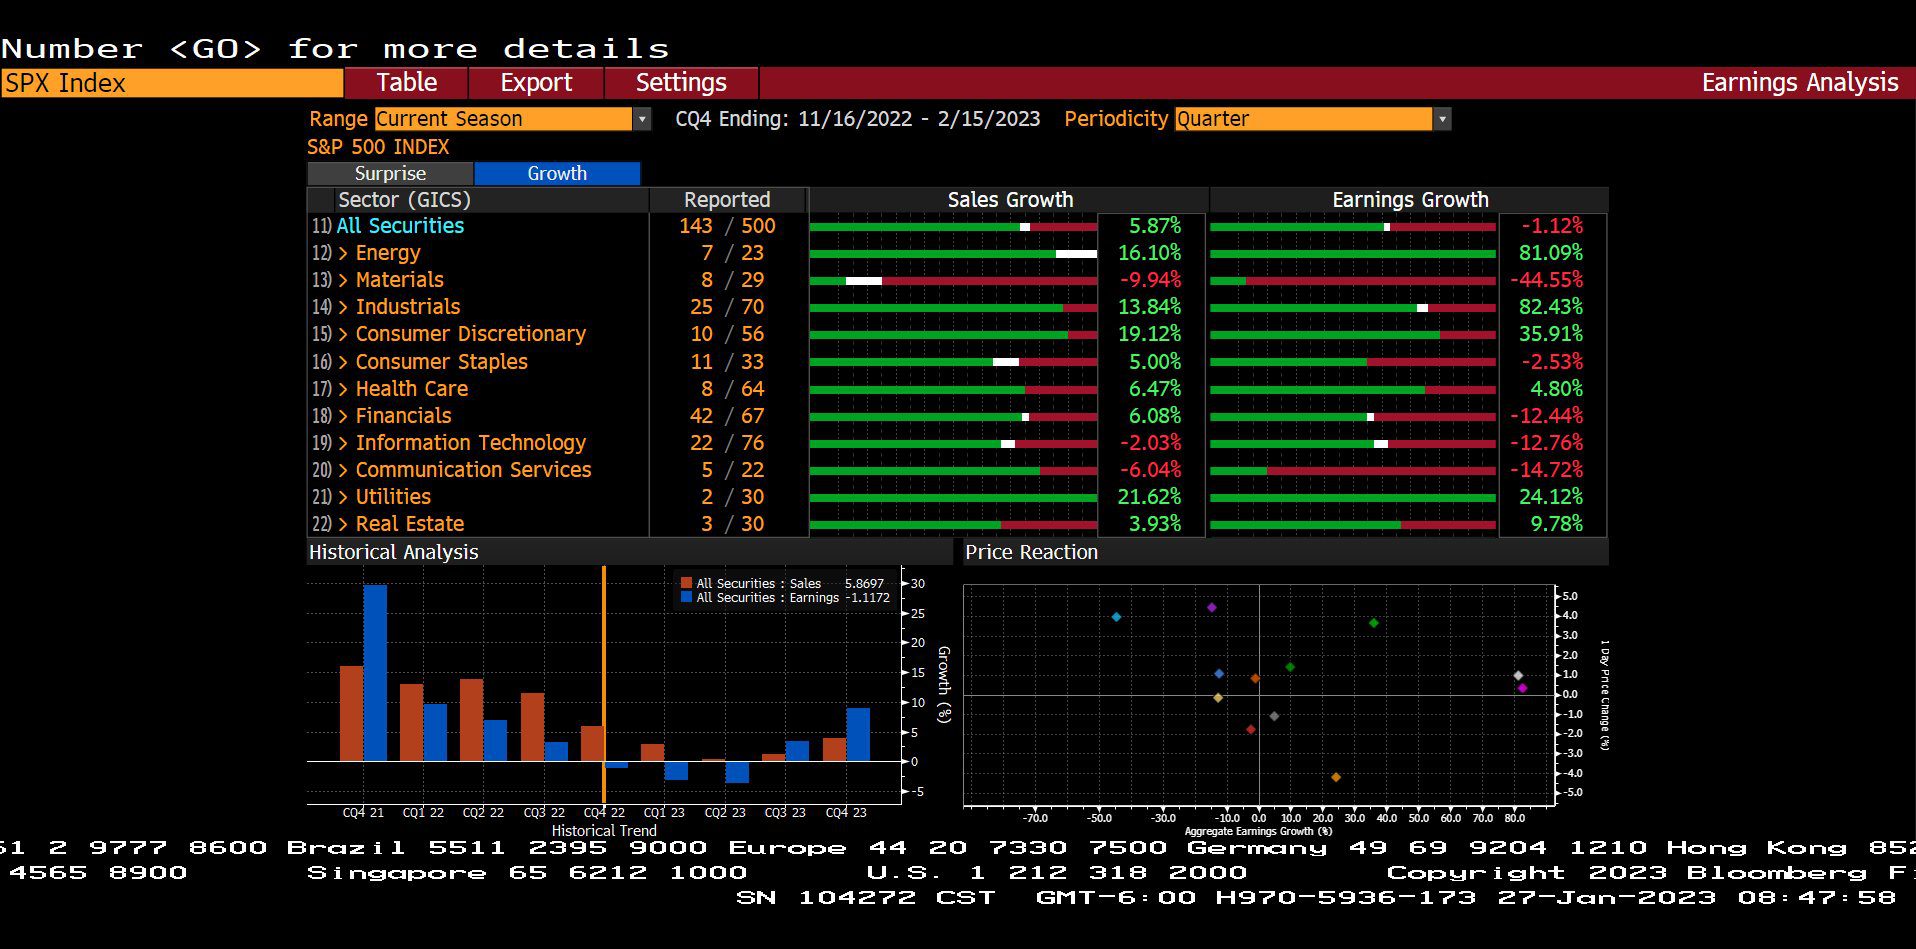
Task: Open the All Securities row
Action: [x=400, y=226]
